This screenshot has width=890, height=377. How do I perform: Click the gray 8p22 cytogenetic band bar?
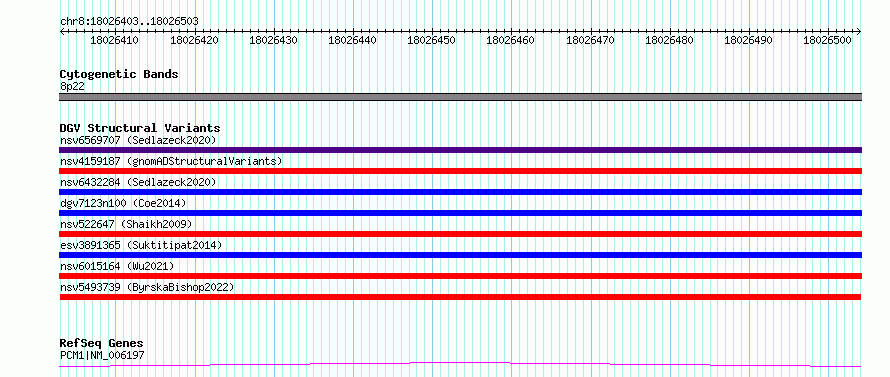point(460,97)
